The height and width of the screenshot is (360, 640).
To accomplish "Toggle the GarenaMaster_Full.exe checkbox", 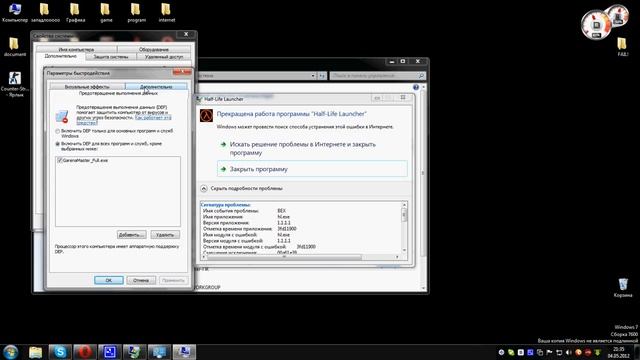I will point(60,160).
